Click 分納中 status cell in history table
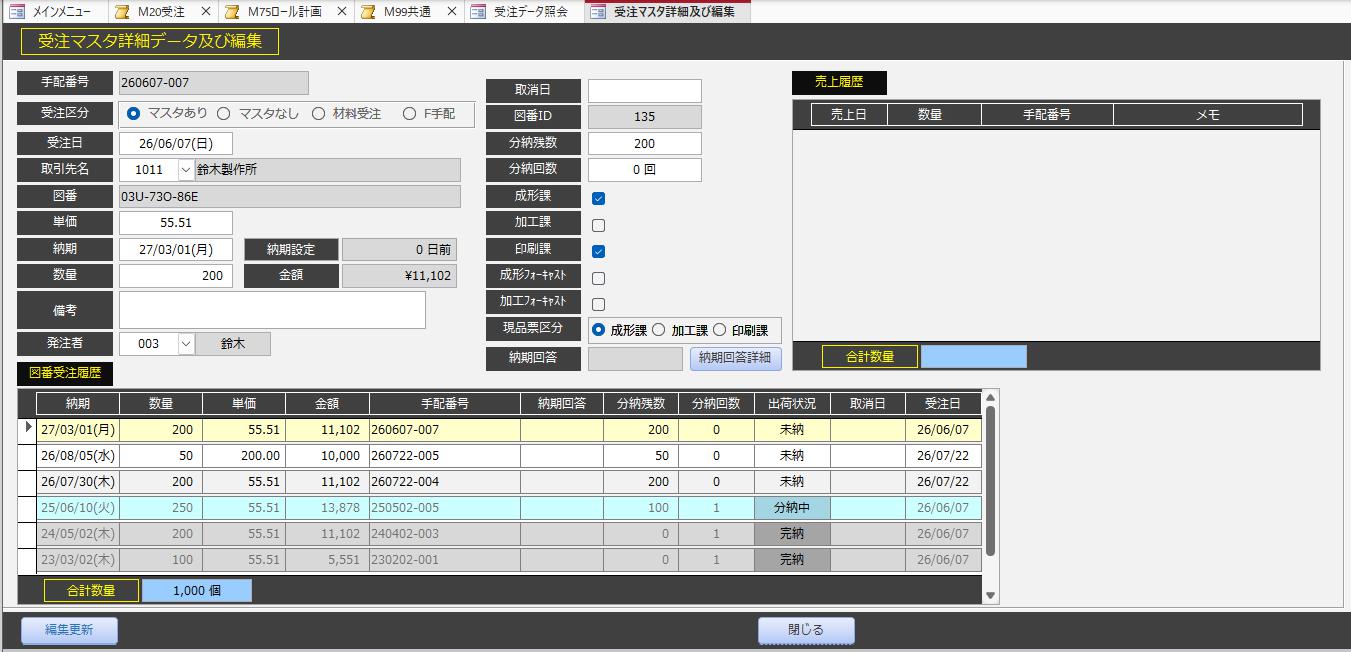Viewport: 1351px width, 652px height. coord(792,508)
